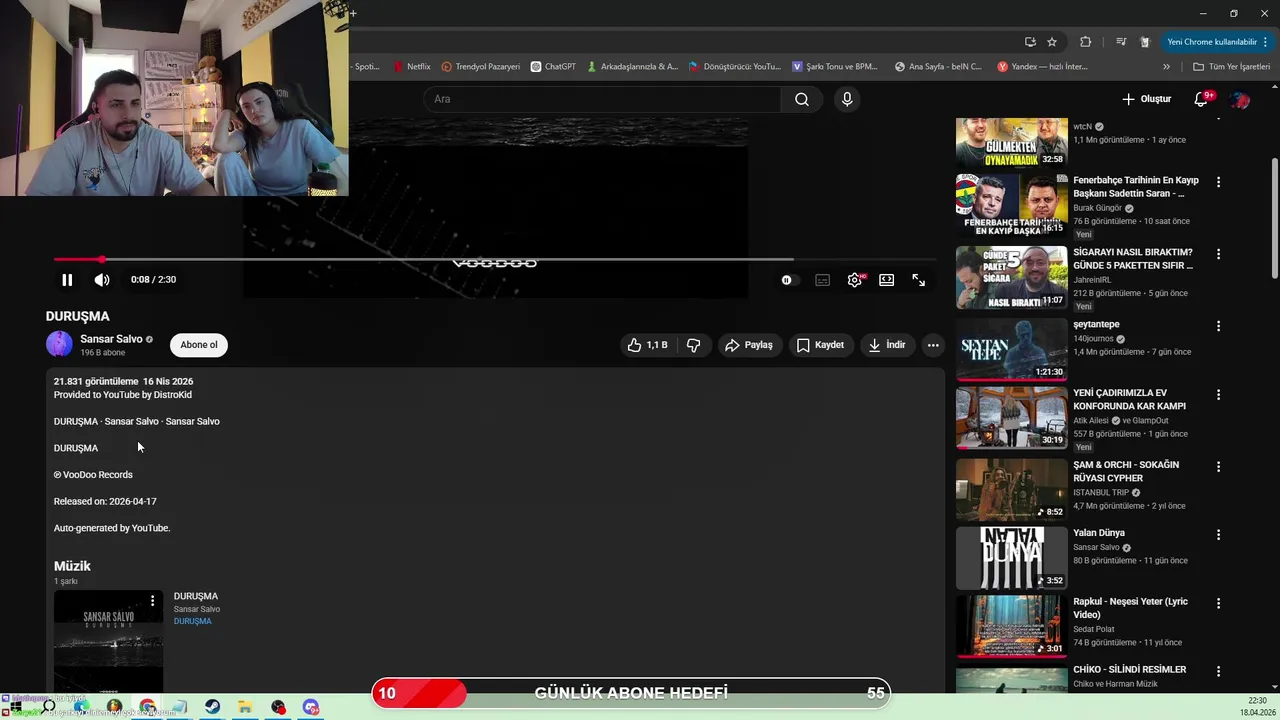Open options for şeytantepe video
Image resolution: width=1280 pixels, height=720 pixels.
[x=1218, y=326]
